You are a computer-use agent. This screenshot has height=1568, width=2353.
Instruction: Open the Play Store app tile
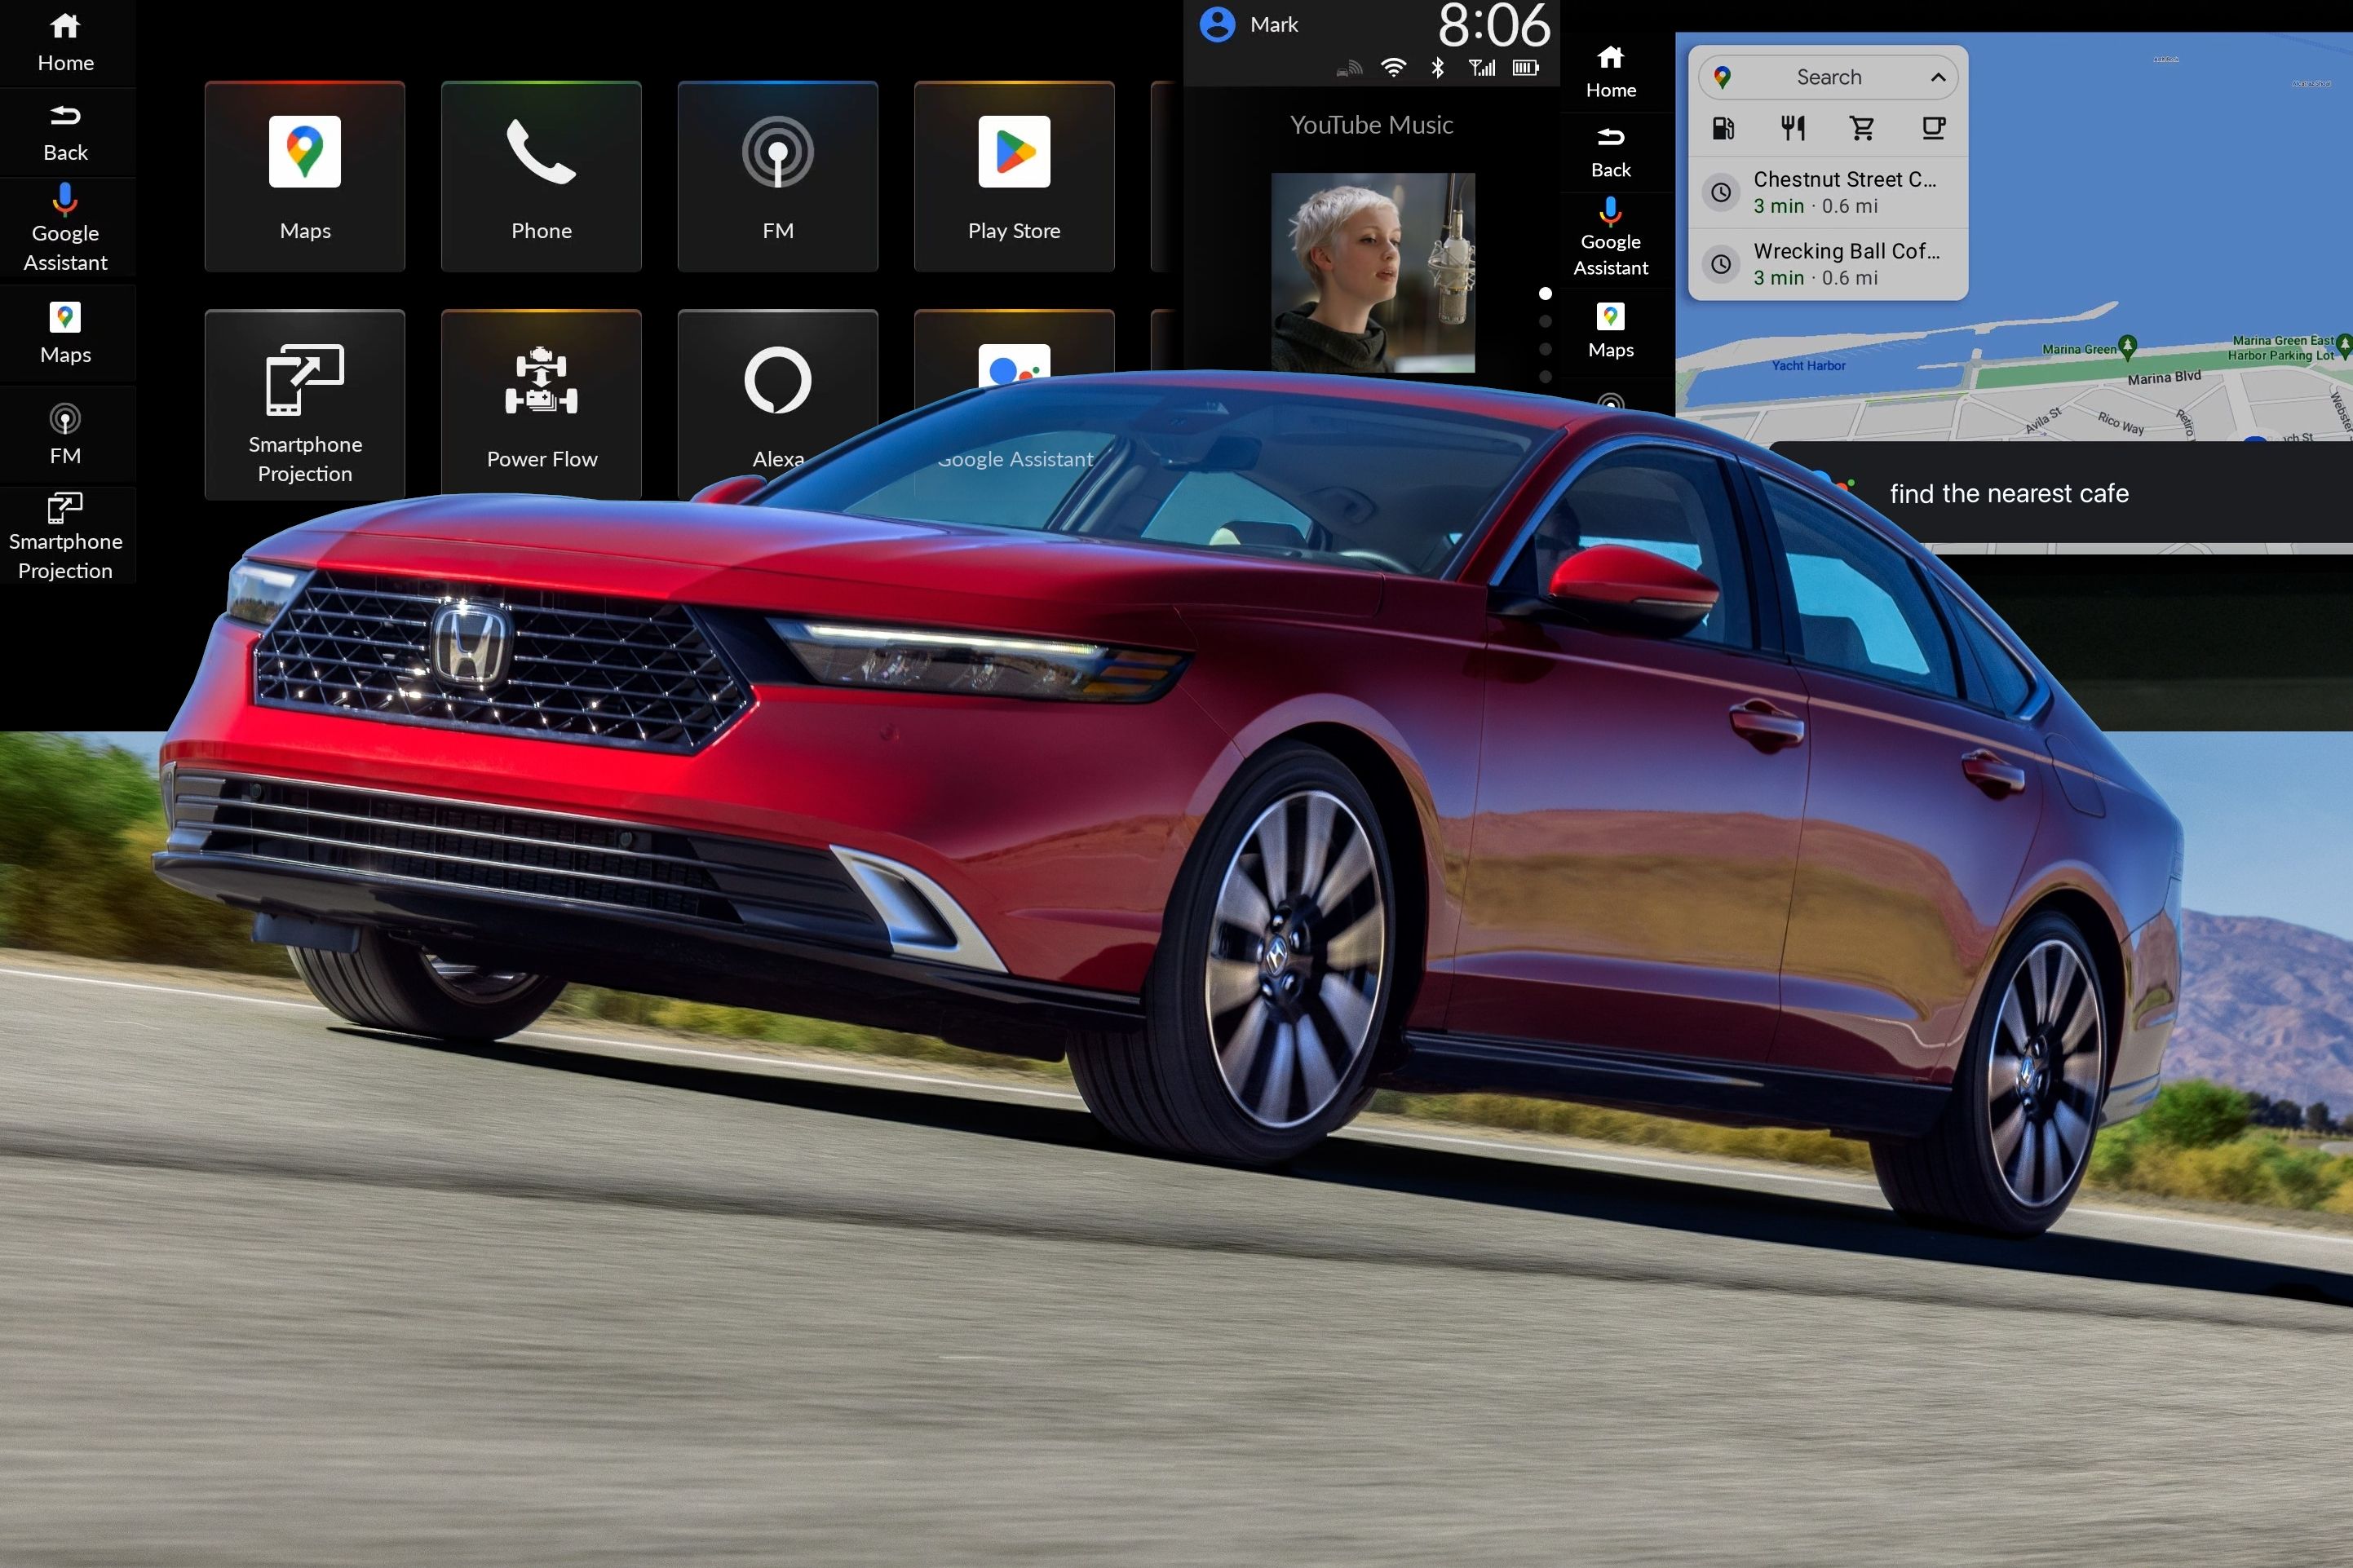click(x=1014, y=176)
